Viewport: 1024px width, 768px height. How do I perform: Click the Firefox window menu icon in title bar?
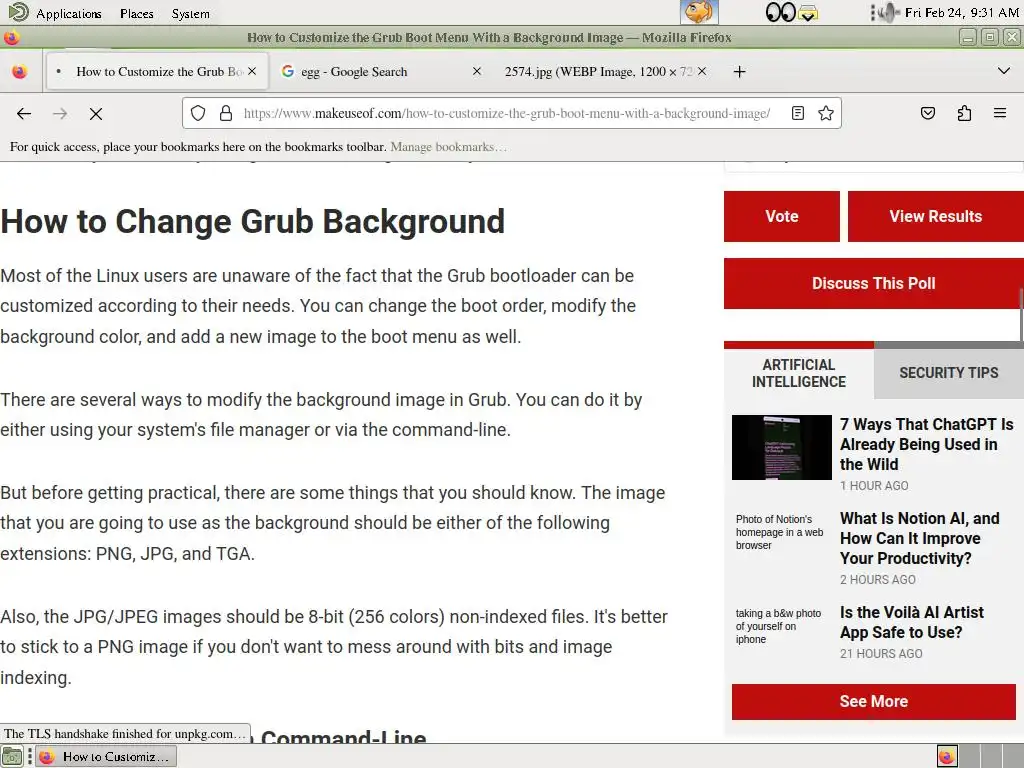tap(11, 38)
